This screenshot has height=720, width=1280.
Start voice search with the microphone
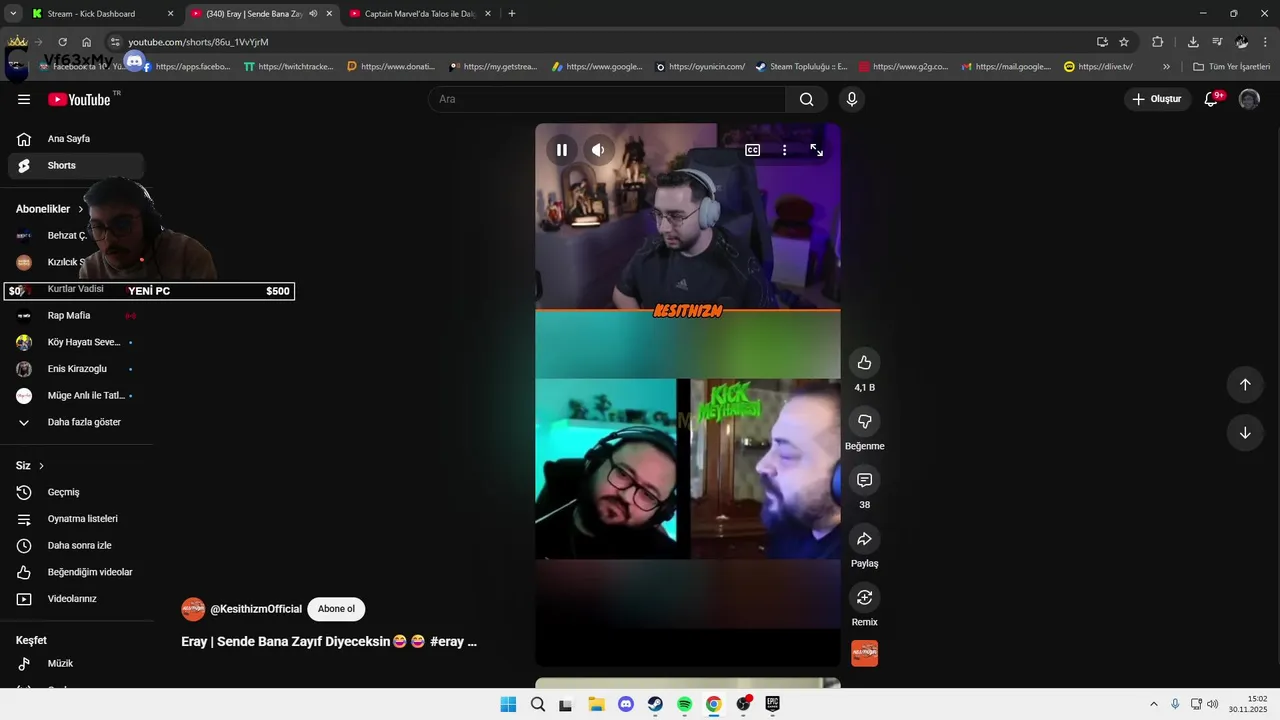tap(852, 99)
